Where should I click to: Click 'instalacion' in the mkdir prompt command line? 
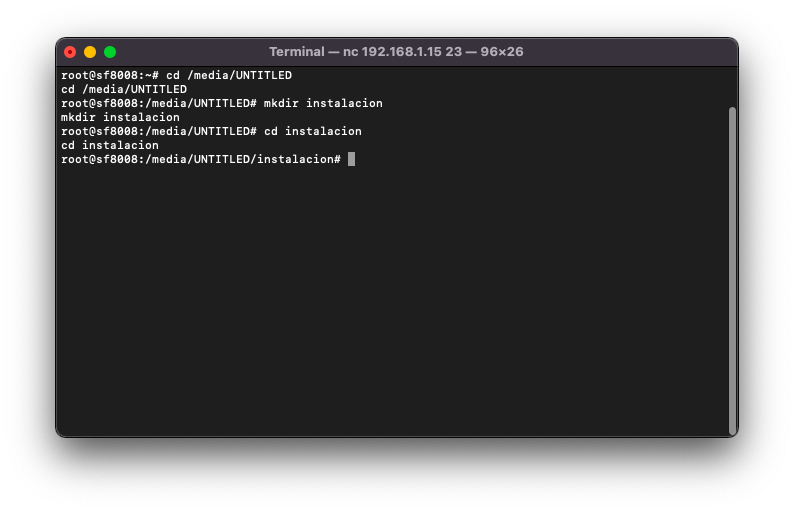(344, 103)
